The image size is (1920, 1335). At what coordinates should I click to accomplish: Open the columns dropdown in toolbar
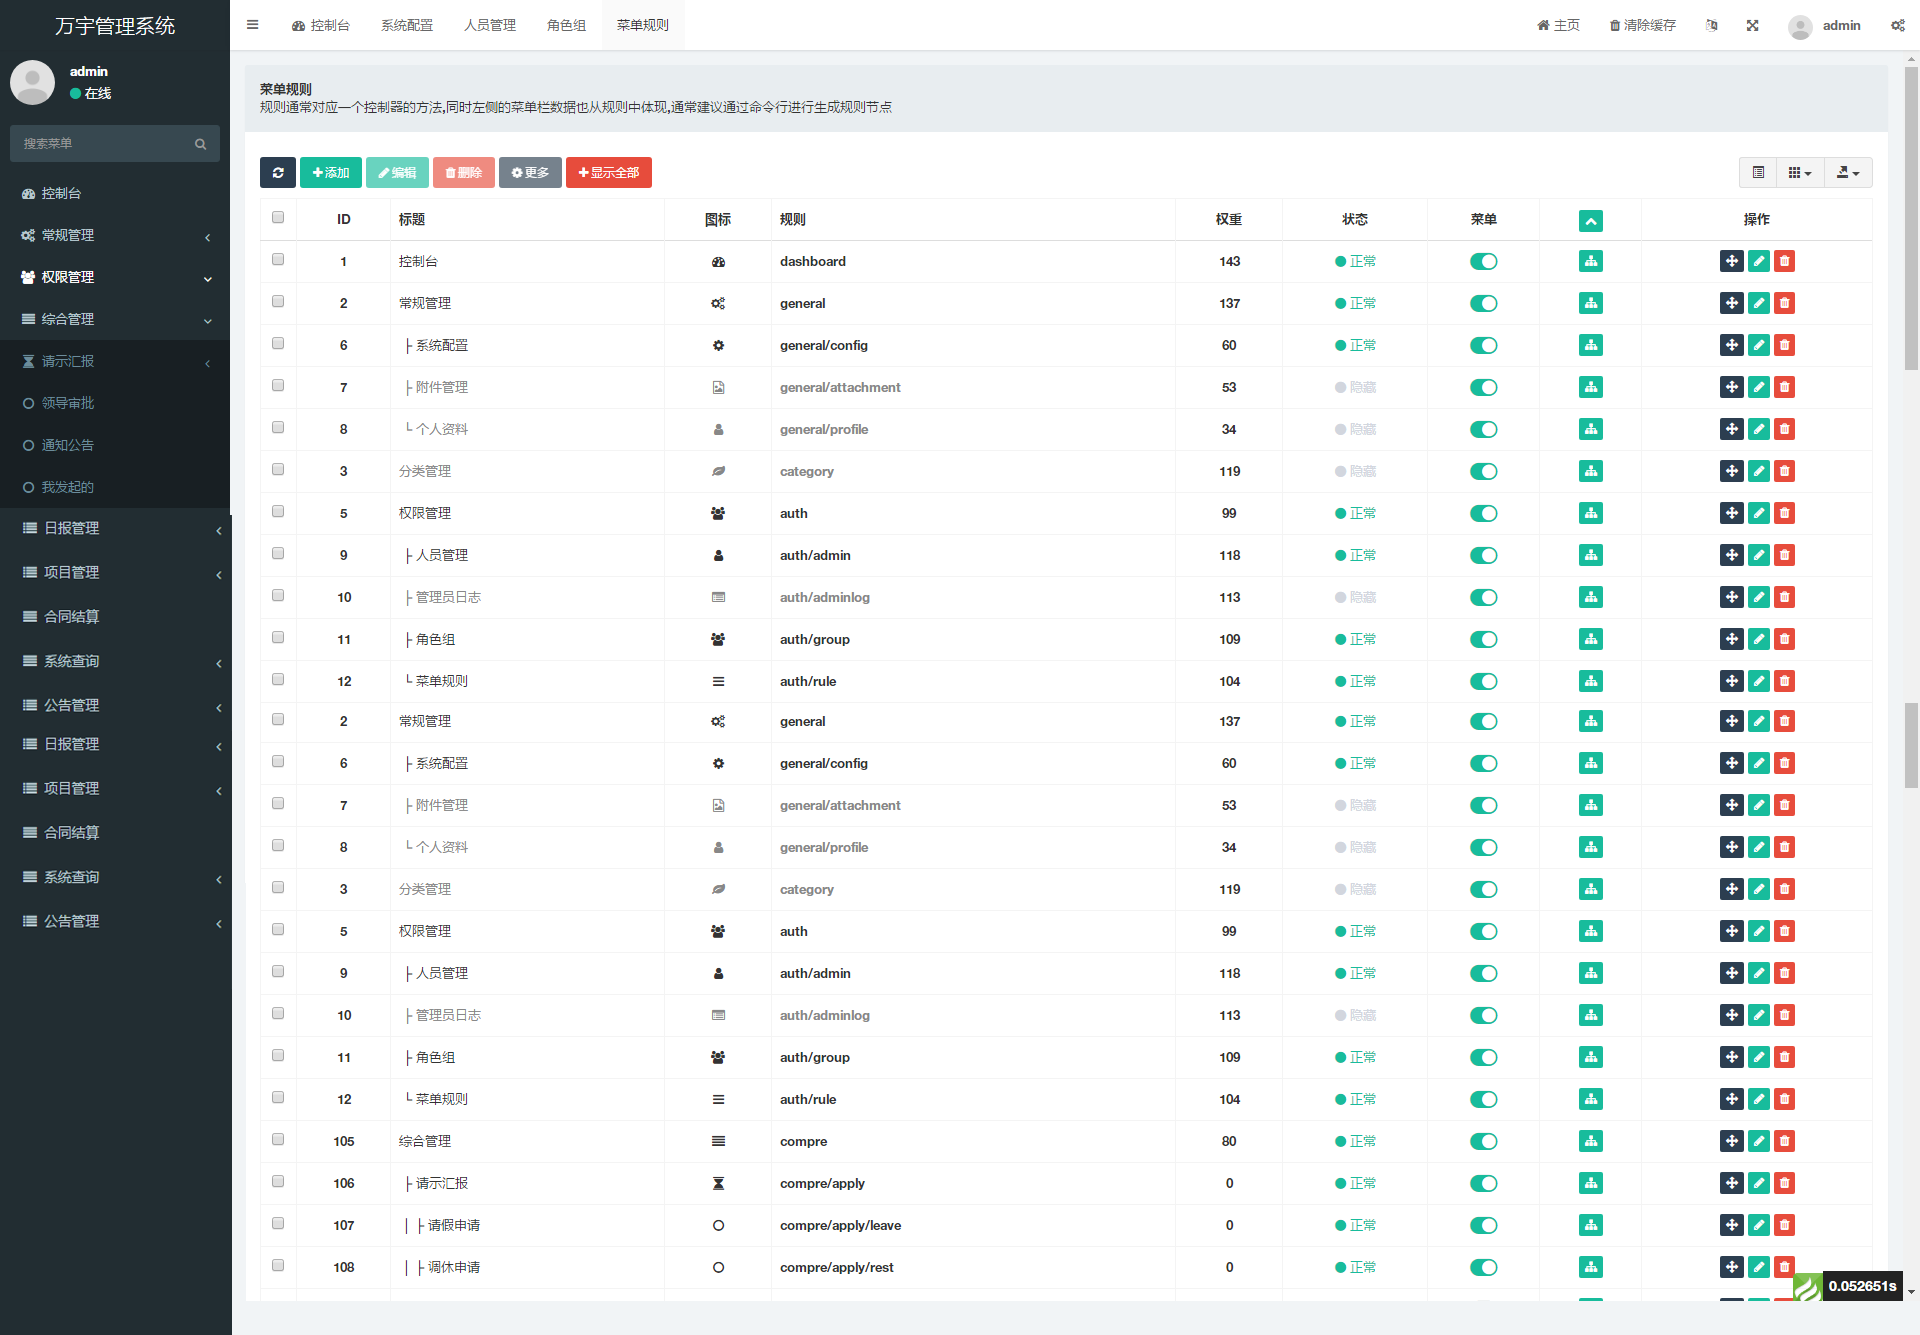click(1799, 173)
